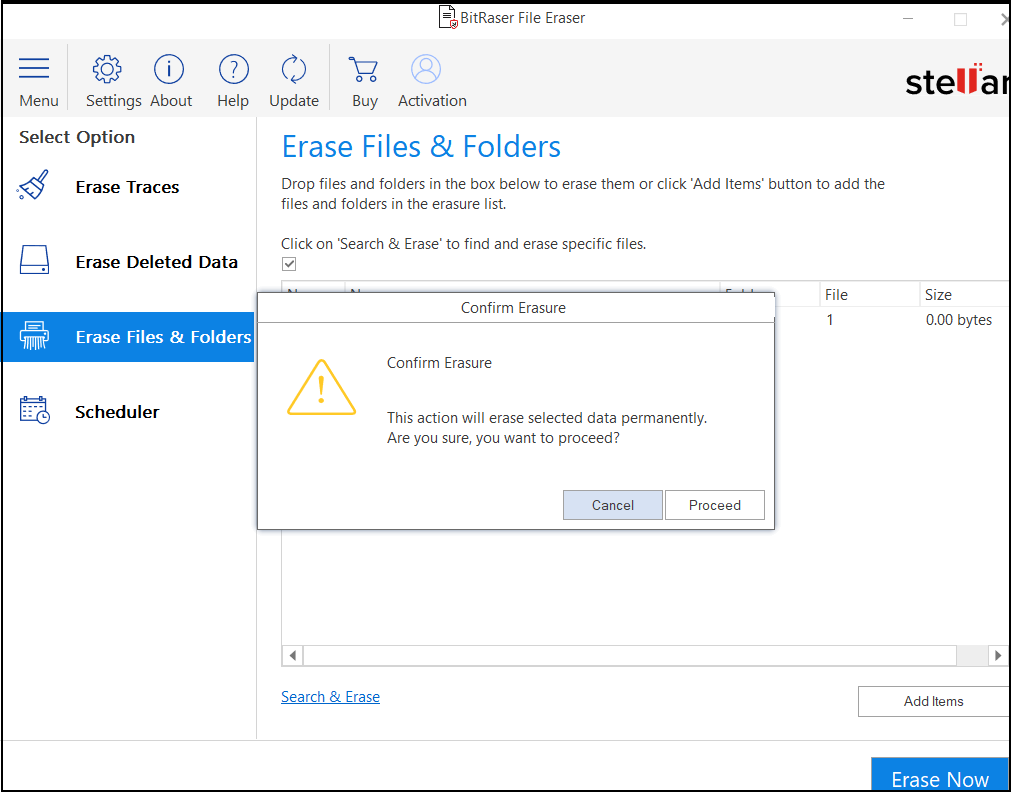The width and height of the screenshot is (1011, 792).
Task: Open Help question mark icon
Action: (233, 69)
